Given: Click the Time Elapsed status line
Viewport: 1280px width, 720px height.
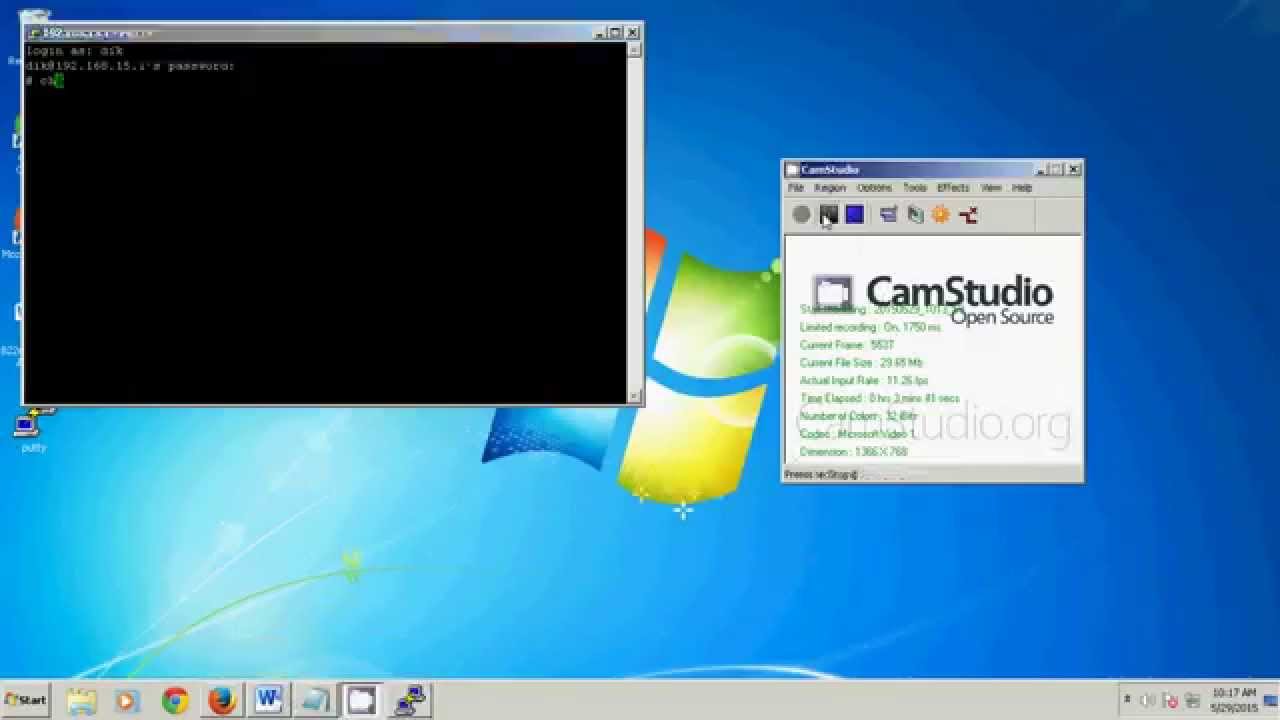Looking at the screenshot, I should [879, 398].
